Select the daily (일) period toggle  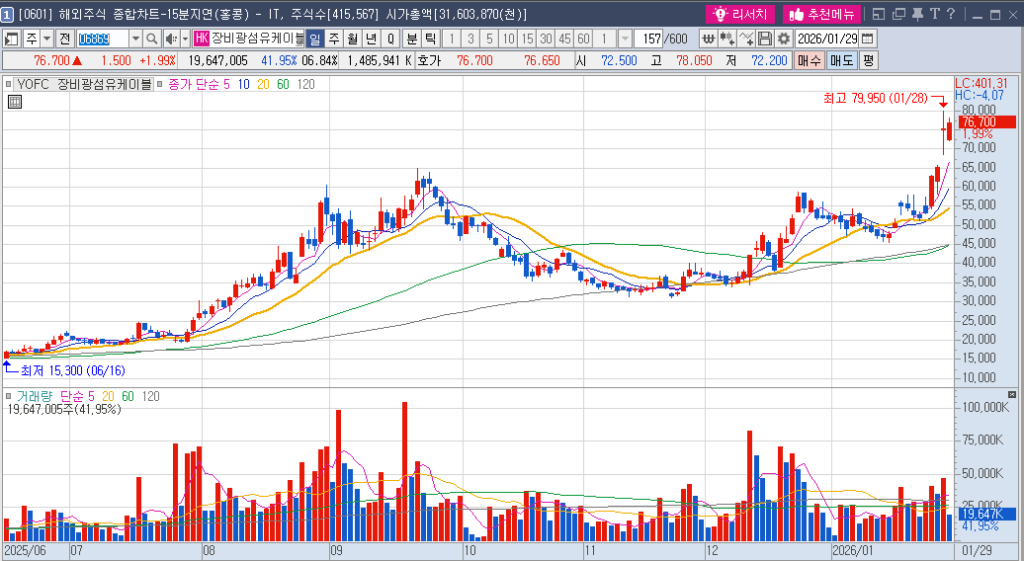click(315, 38)
